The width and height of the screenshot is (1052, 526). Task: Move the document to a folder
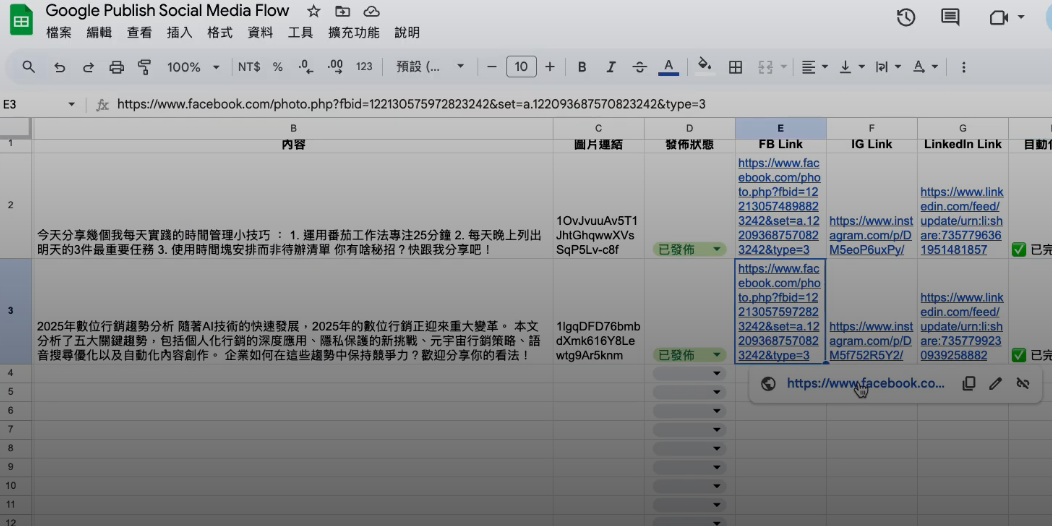343,11
